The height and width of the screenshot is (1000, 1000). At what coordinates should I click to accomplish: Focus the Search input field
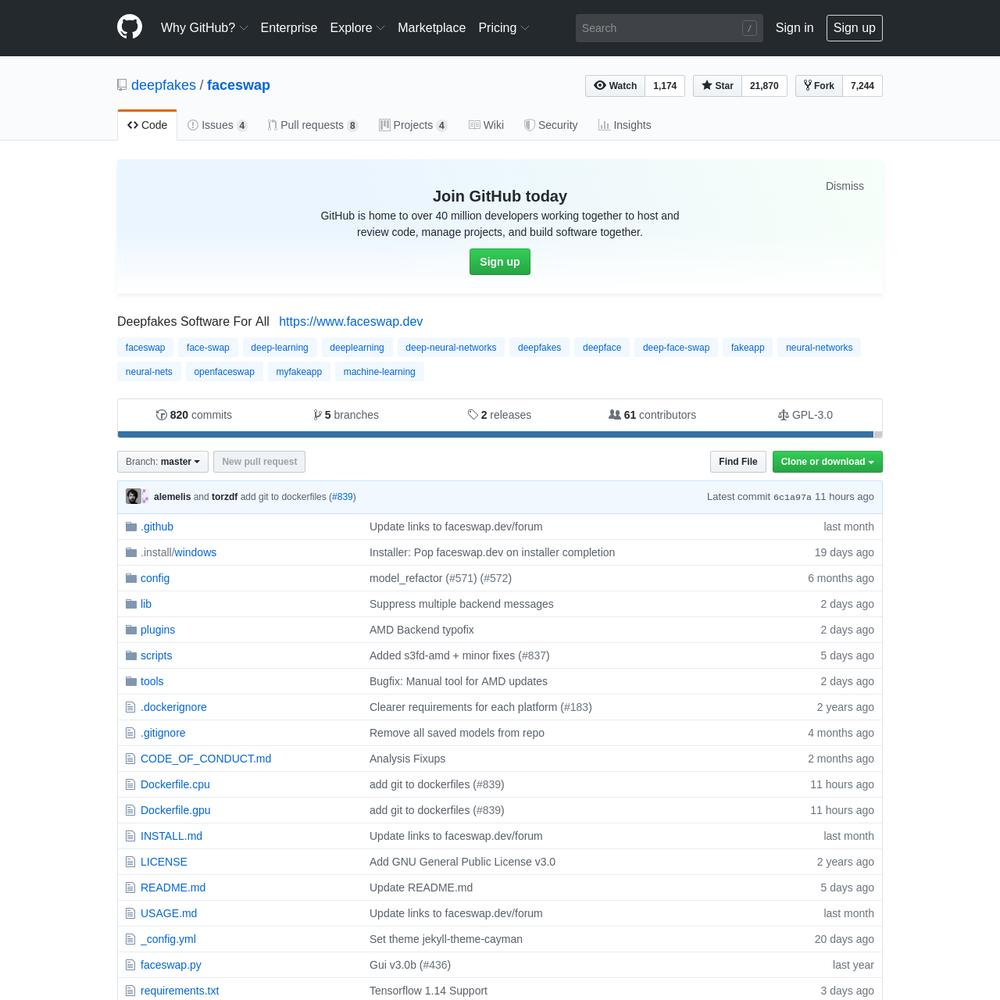point(669,28)
